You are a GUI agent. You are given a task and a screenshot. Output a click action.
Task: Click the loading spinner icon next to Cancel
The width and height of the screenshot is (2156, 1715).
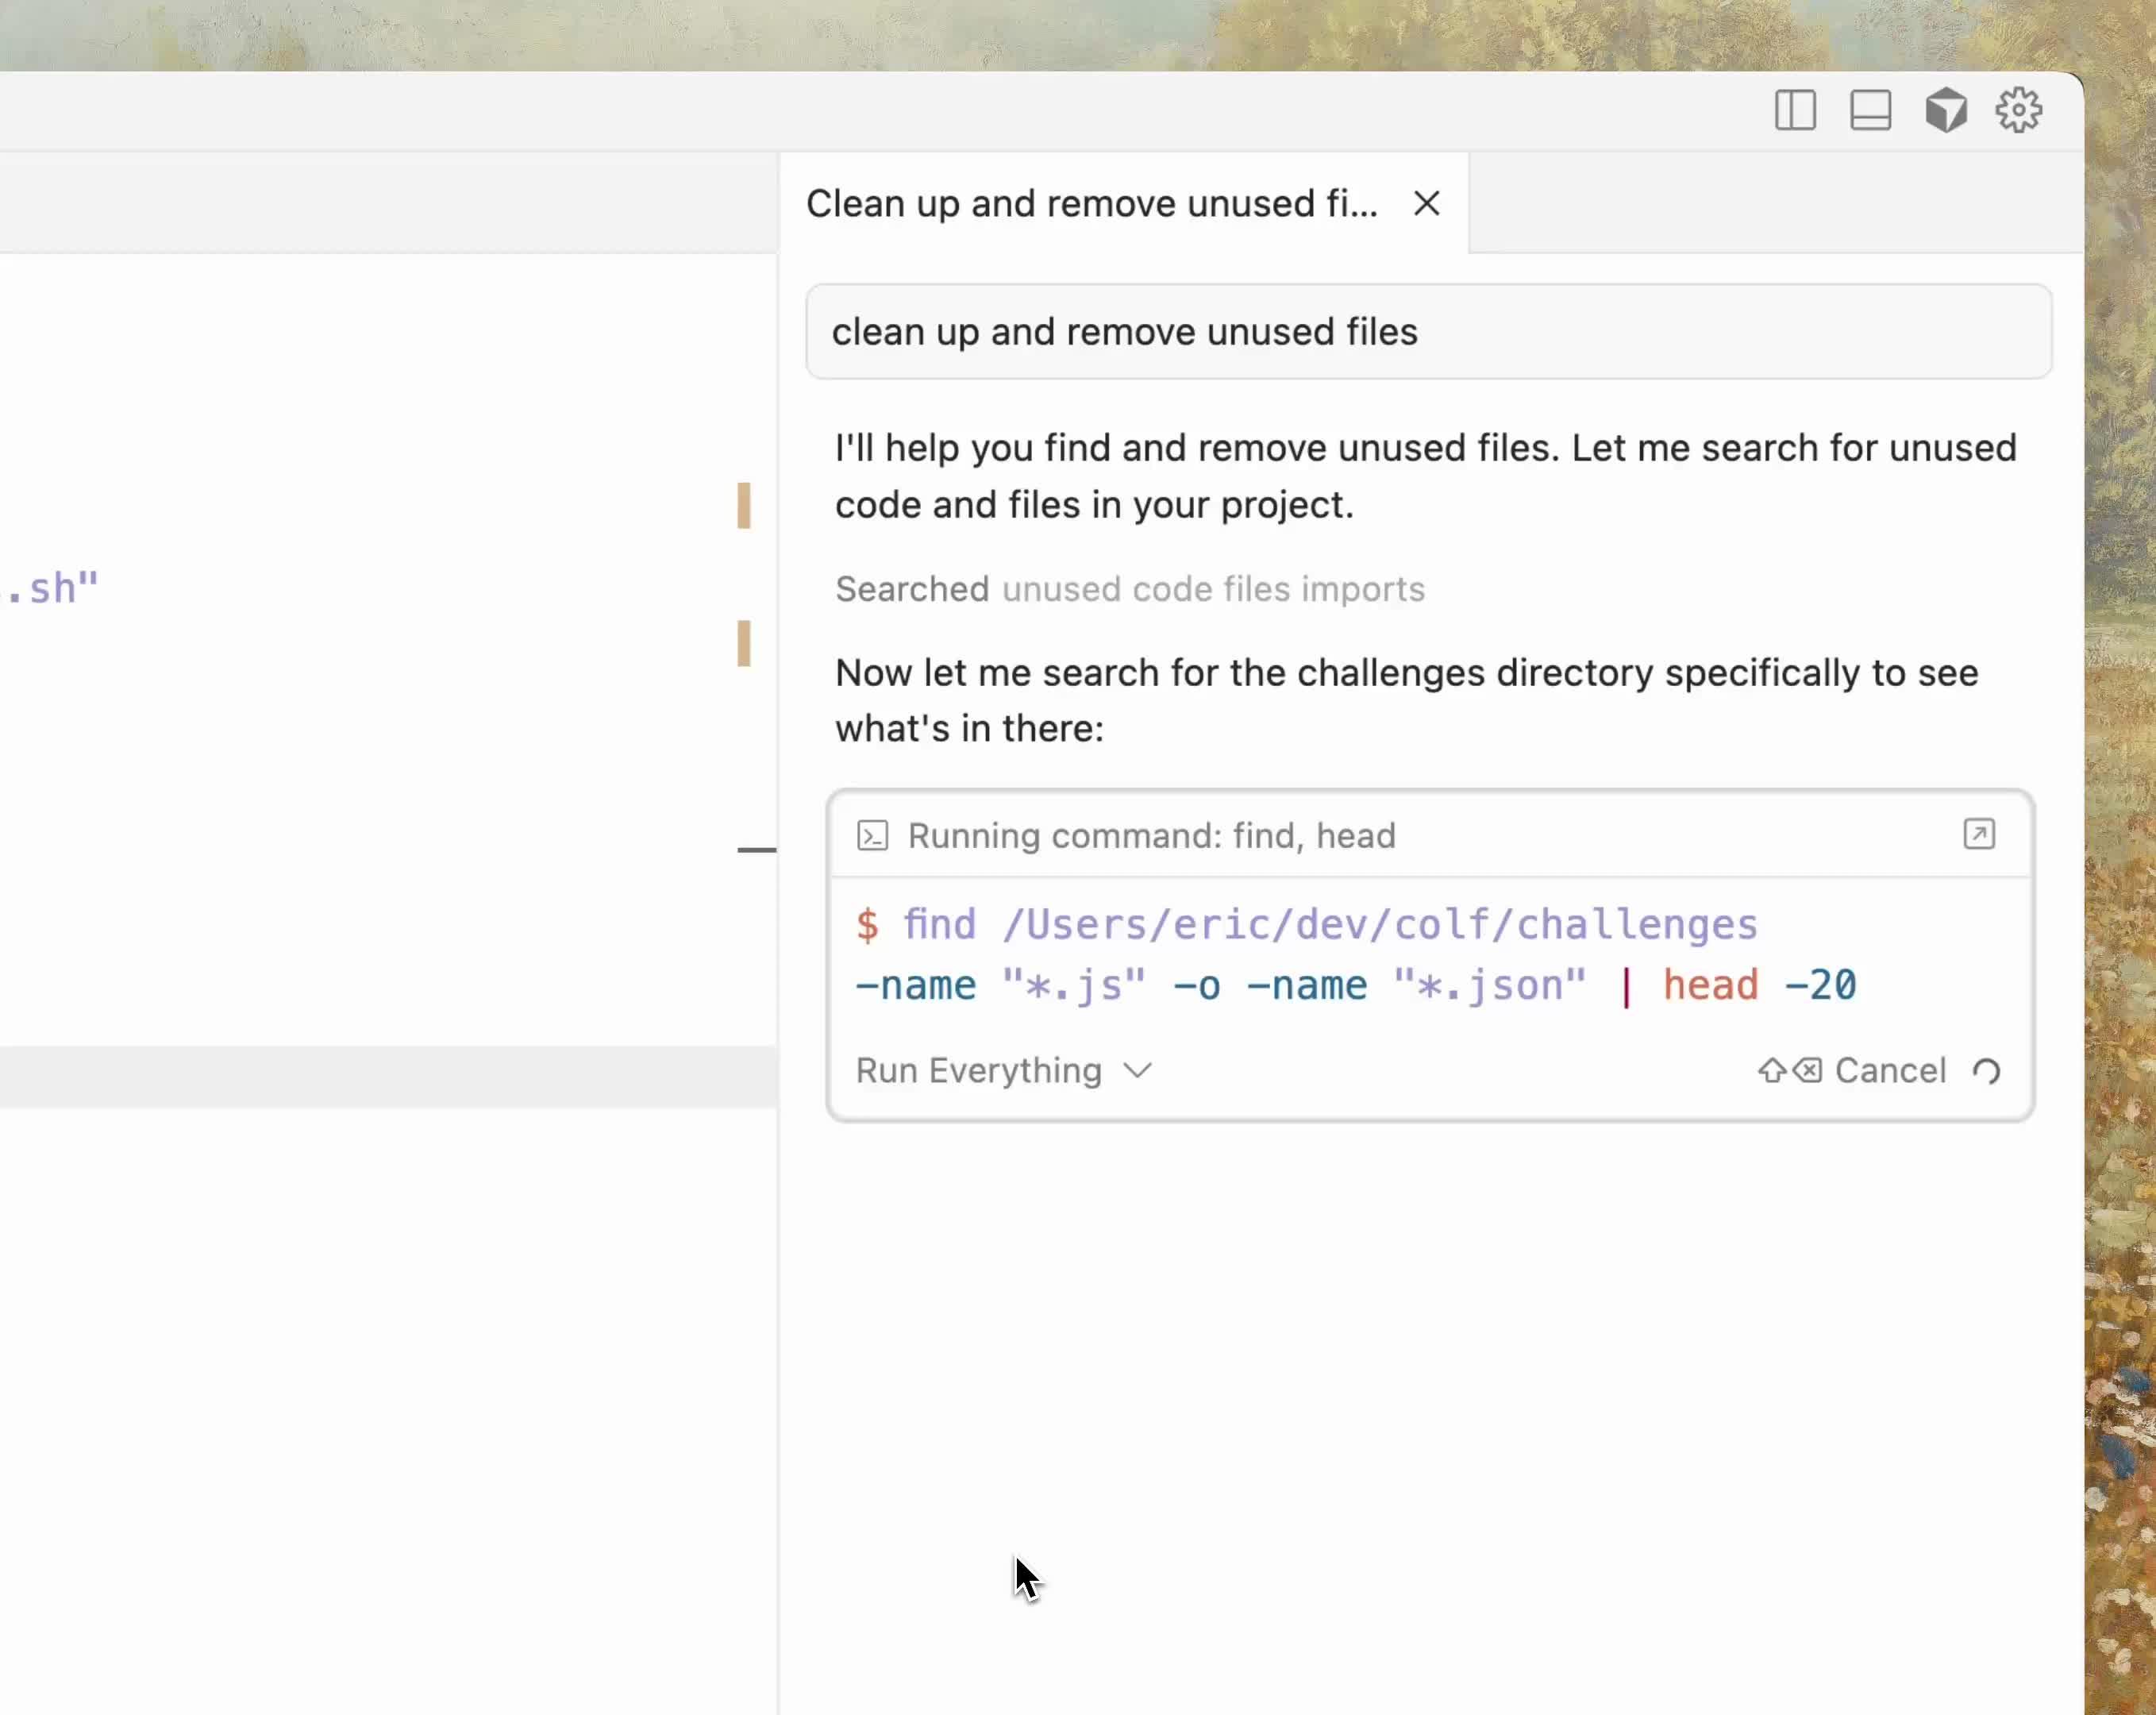click(1986, 1071)
